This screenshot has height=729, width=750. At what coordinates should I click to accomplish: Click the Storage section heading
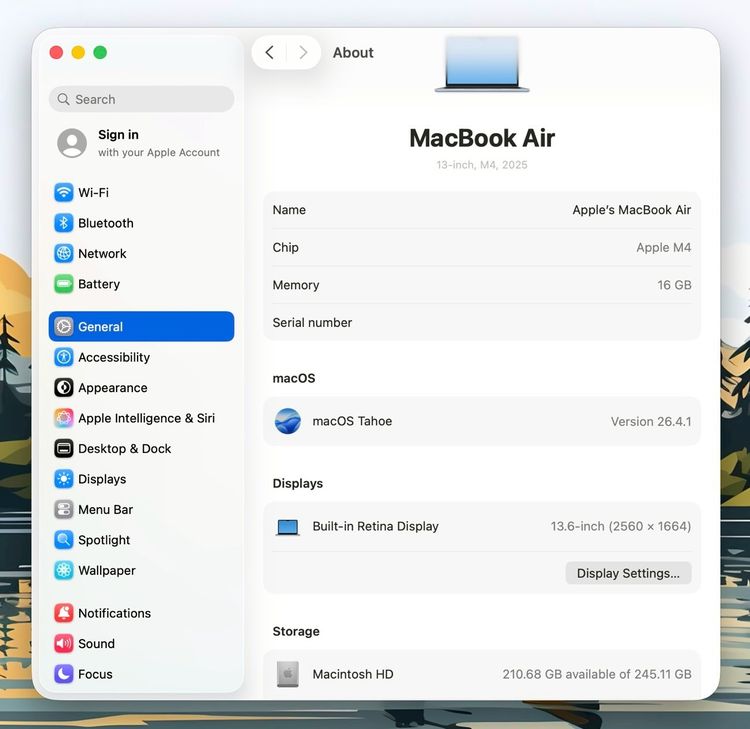tap(296, 631)
